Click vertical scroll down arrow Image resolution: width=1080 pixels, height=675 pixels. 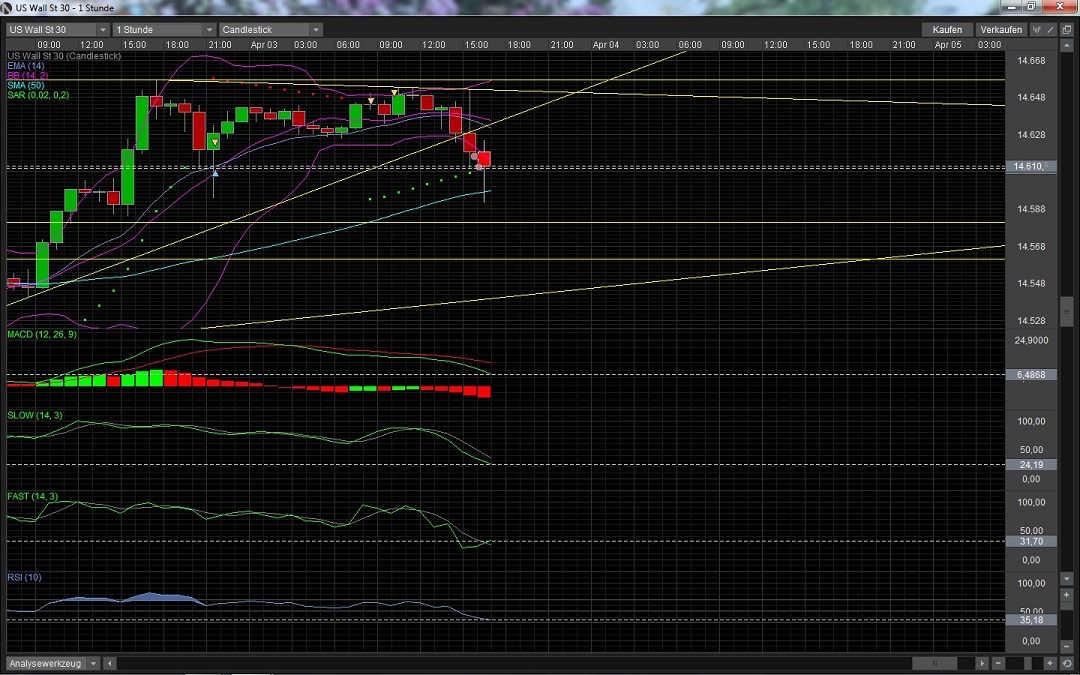[1067, 579]
